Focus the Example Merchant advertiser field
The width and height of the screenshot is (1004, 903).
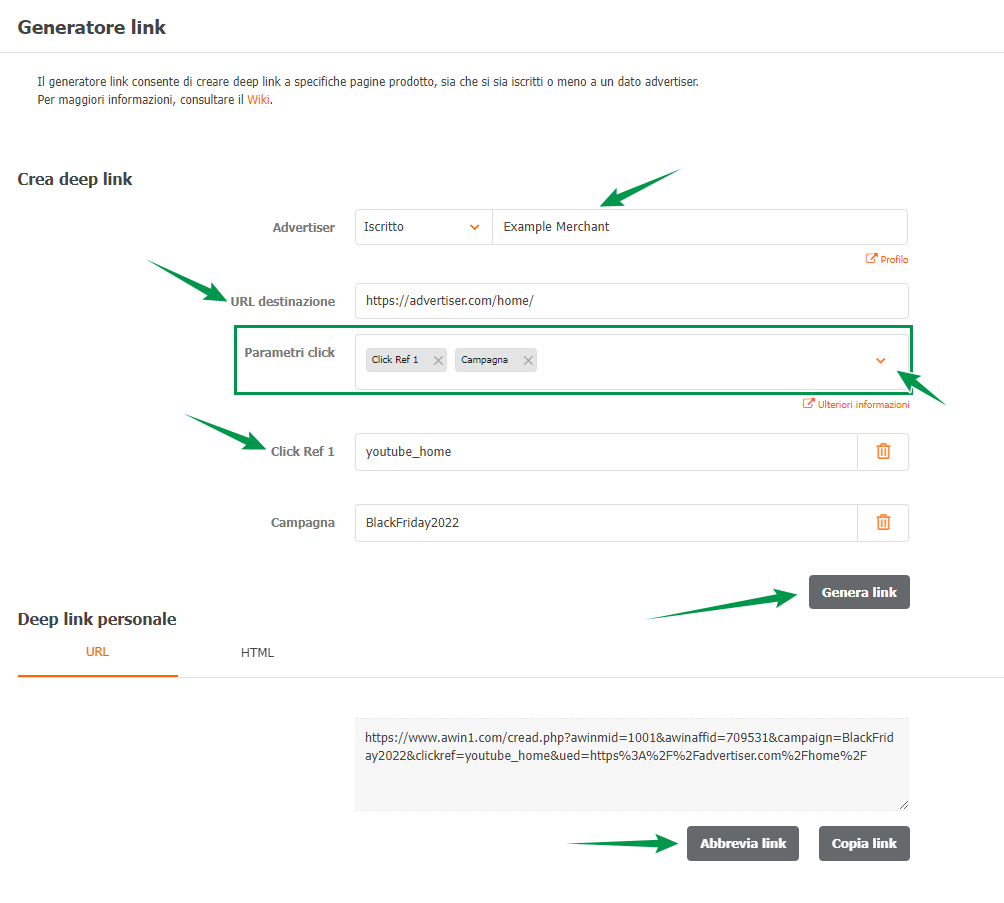699,227
